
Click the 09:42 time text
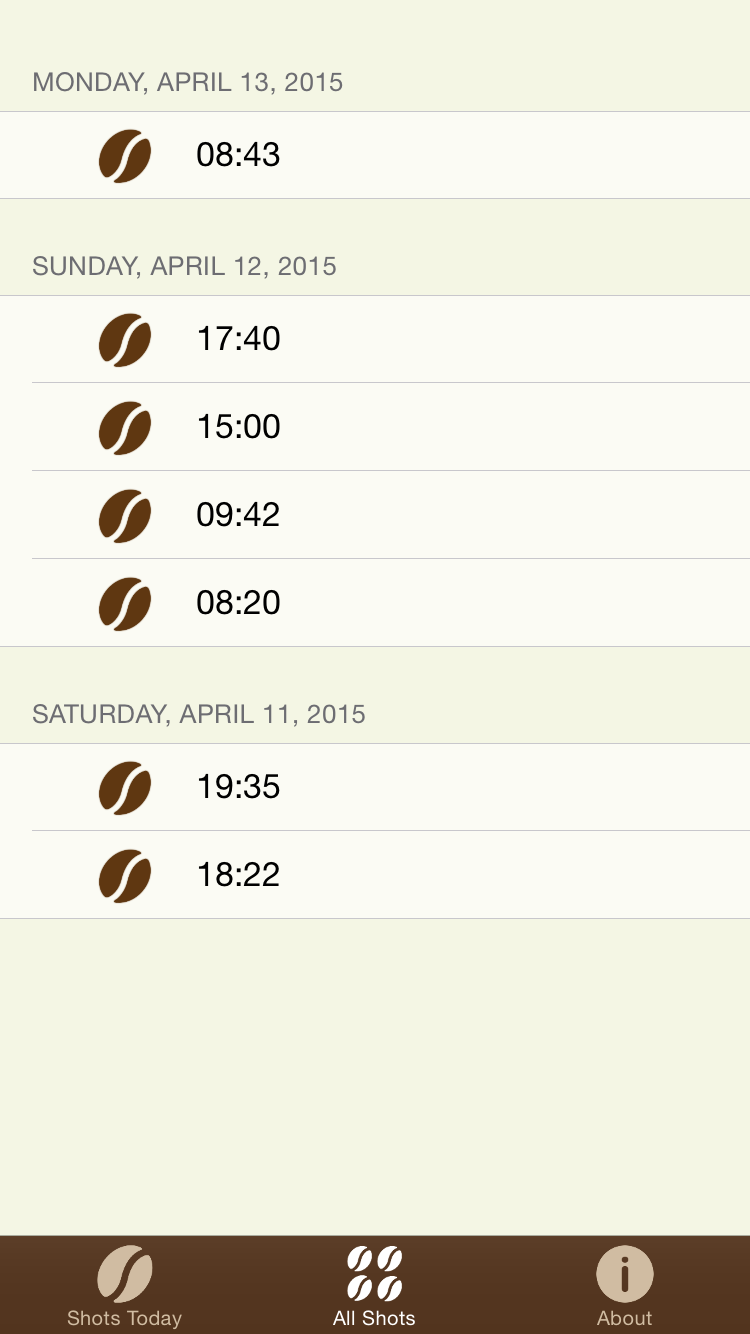pos(238,515)
